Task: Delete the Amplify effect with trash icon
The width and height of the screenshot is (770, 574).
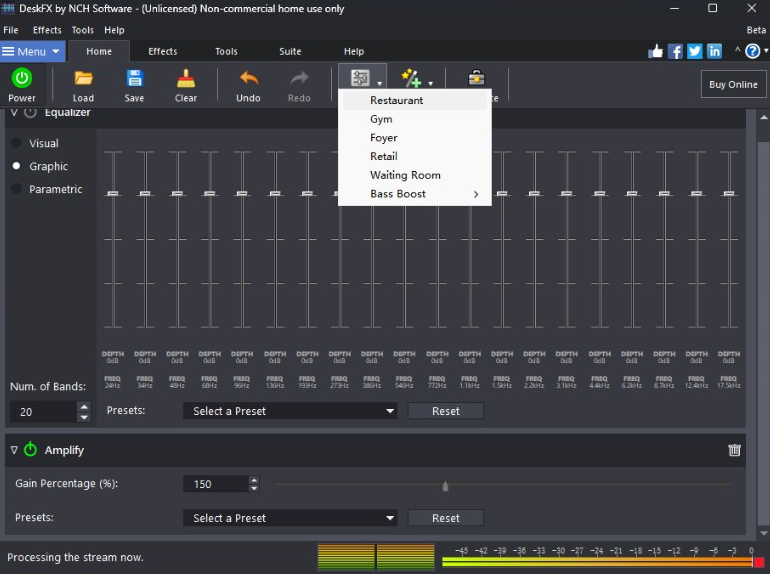Action: [735, 450]
